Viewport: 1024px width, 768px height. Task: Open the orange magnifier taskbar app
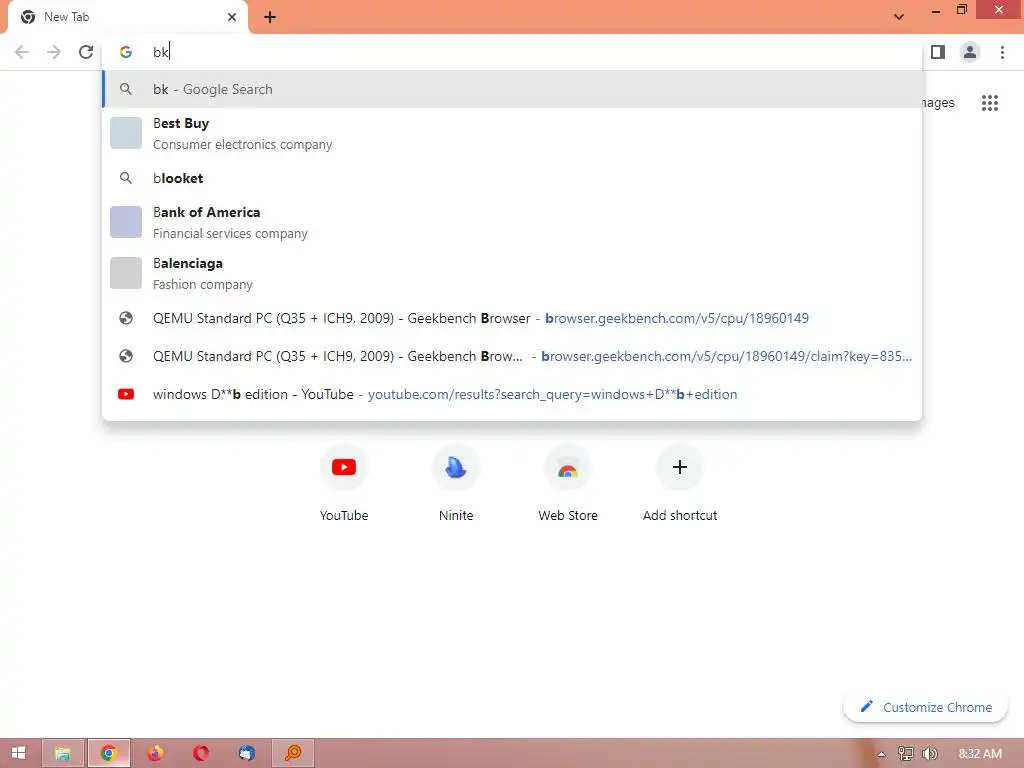coord(293,754)
